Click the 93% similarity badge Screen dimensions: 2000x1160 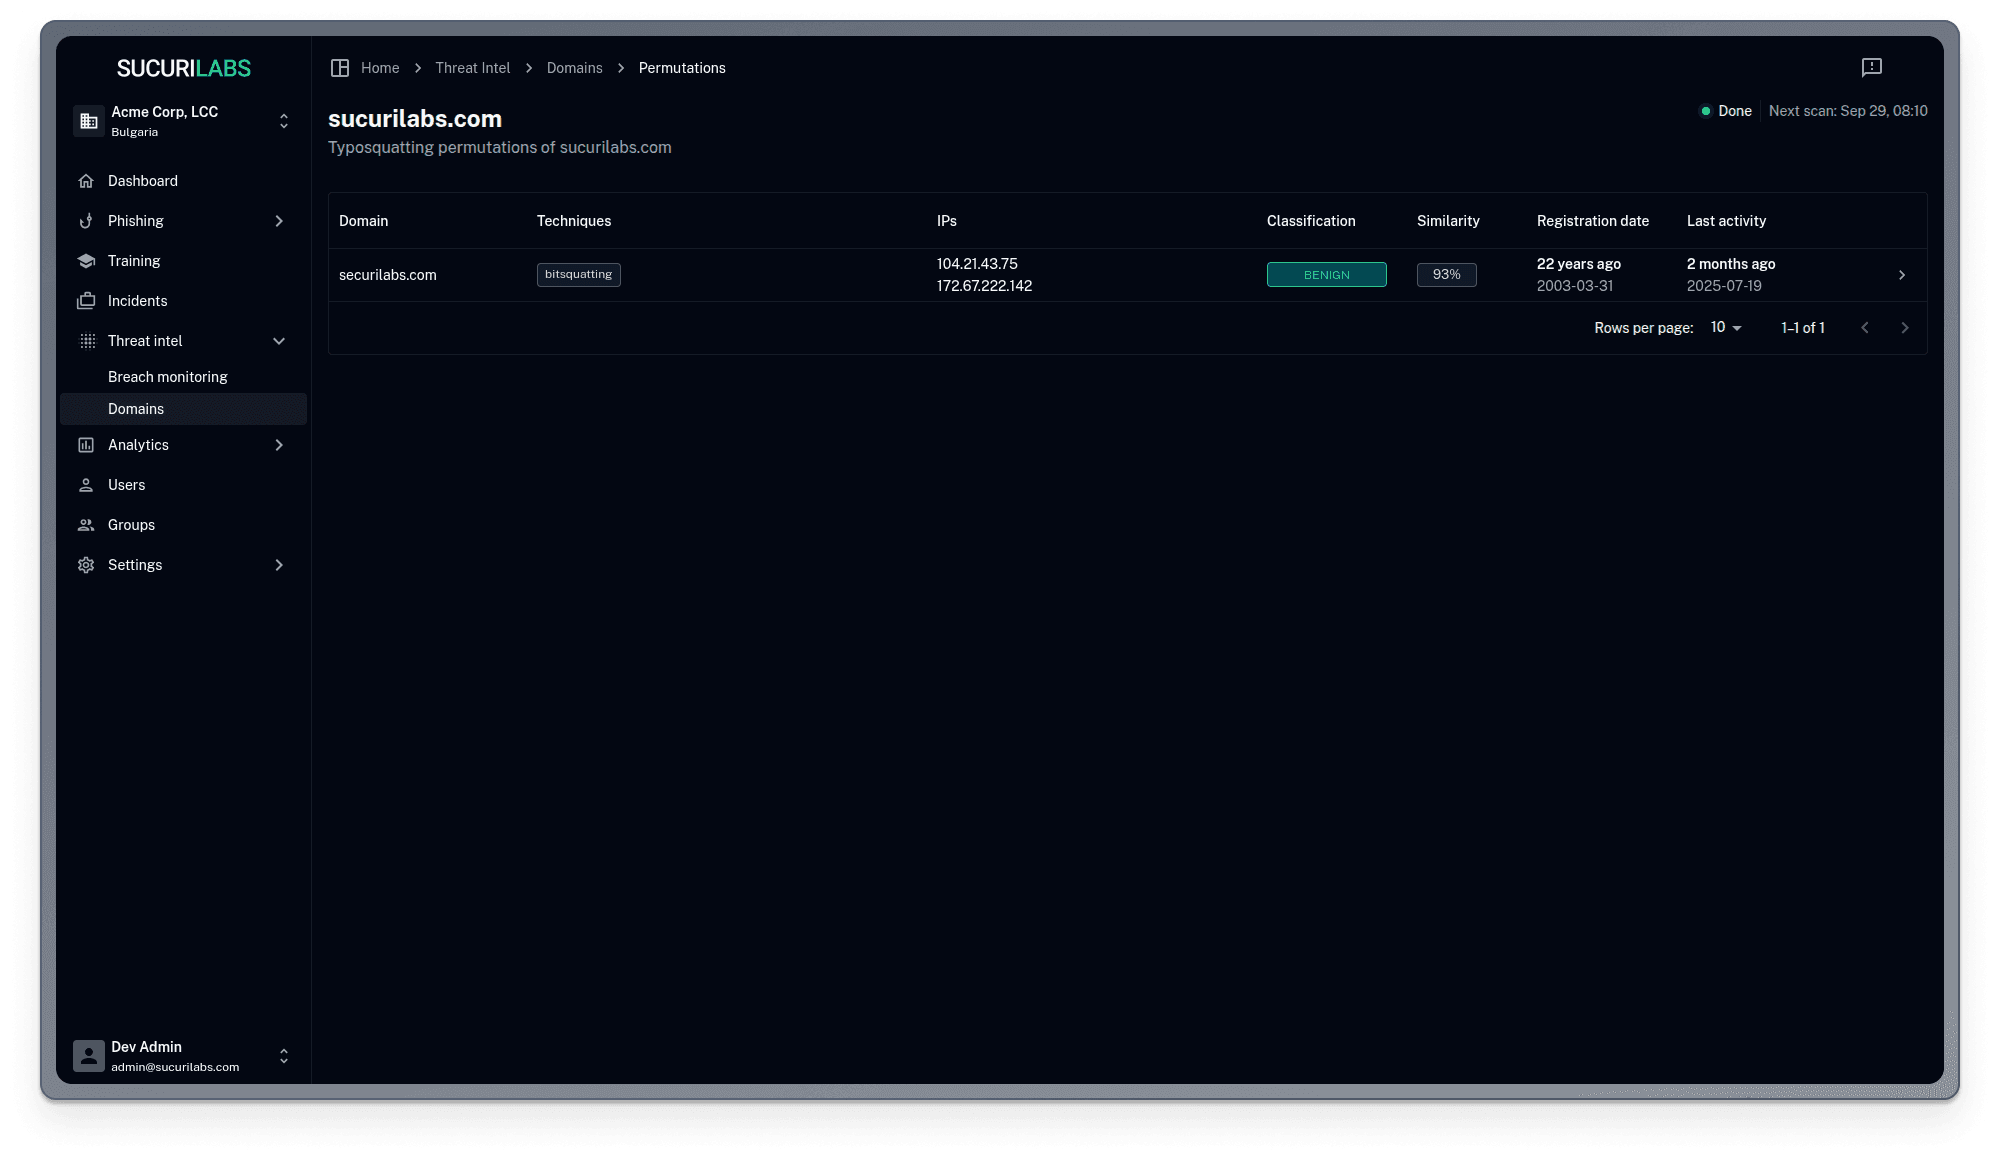pos(1447,275)
